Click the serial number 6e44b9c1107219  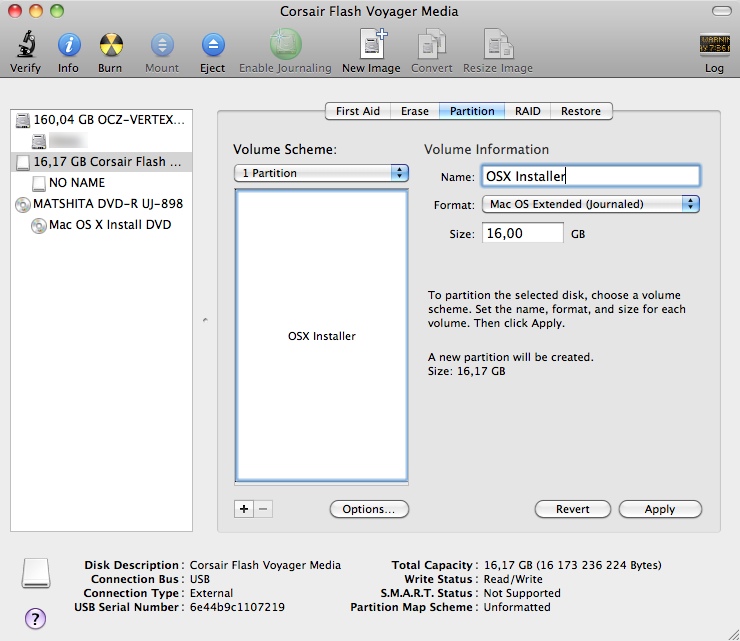pyautogui.click(x=237, y=607)
